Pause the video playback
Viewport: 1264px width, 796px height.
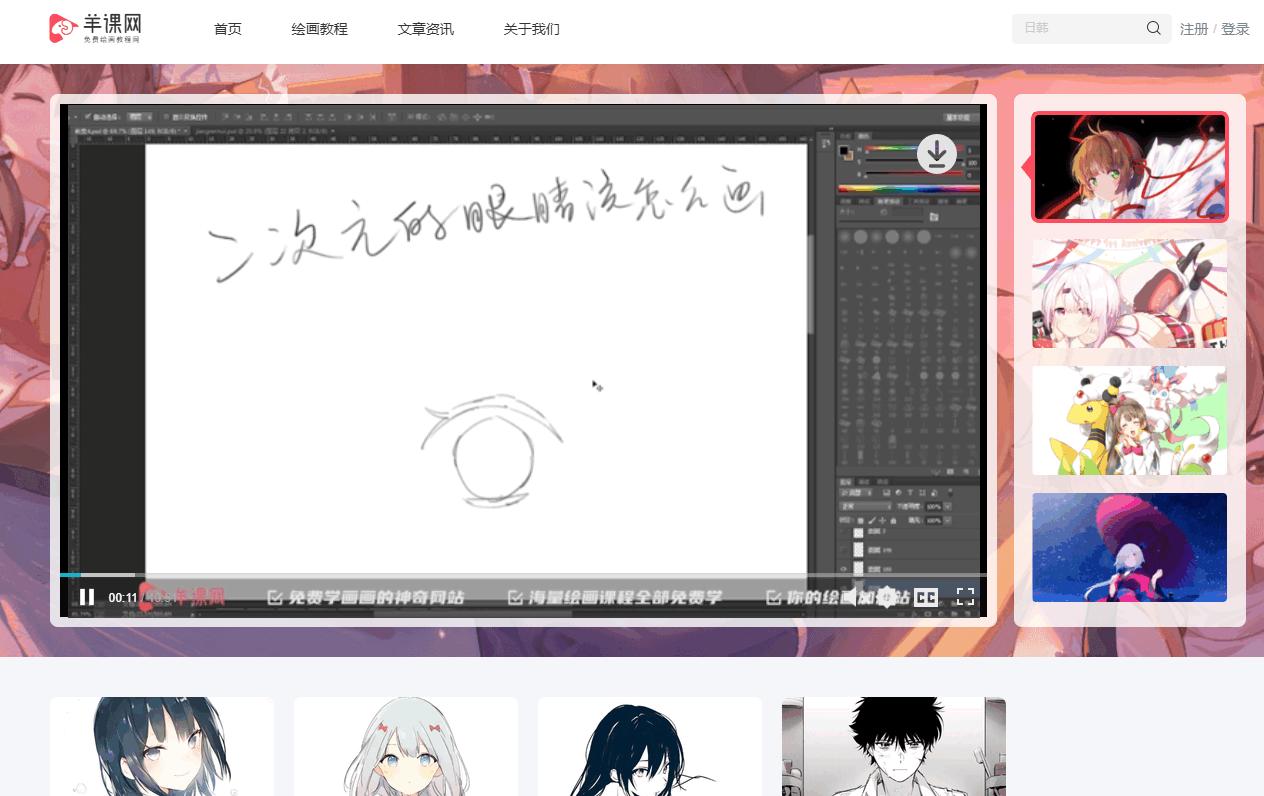[x=87, y=597]
